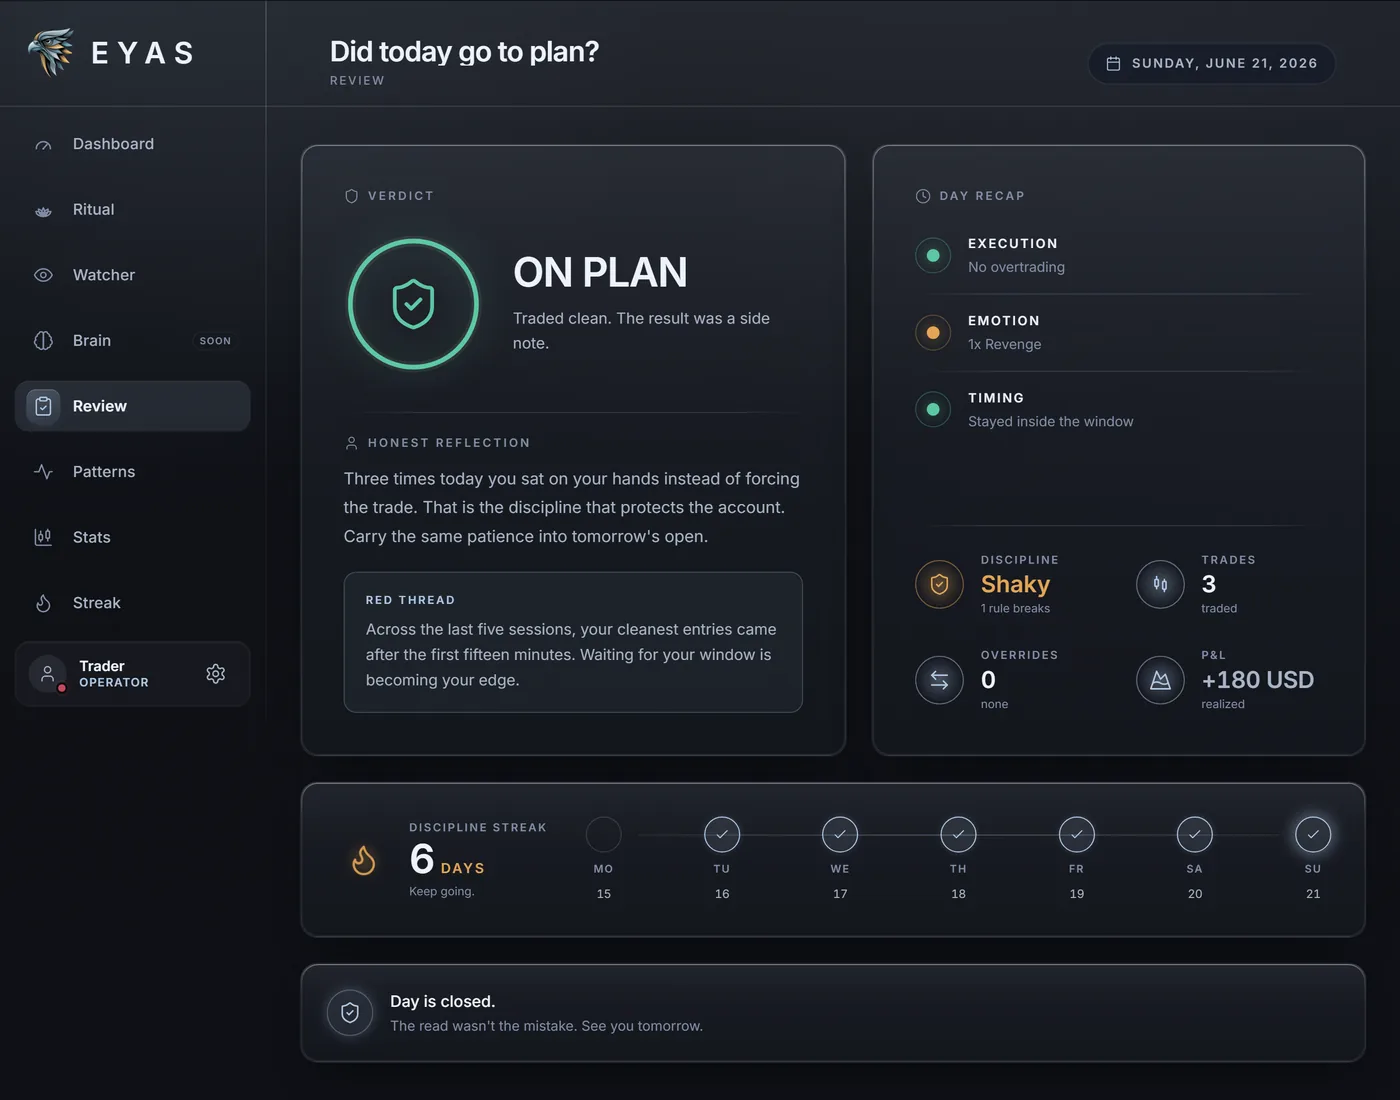
Task: Click the EYAS eagle logo
Action: (51, 52)
